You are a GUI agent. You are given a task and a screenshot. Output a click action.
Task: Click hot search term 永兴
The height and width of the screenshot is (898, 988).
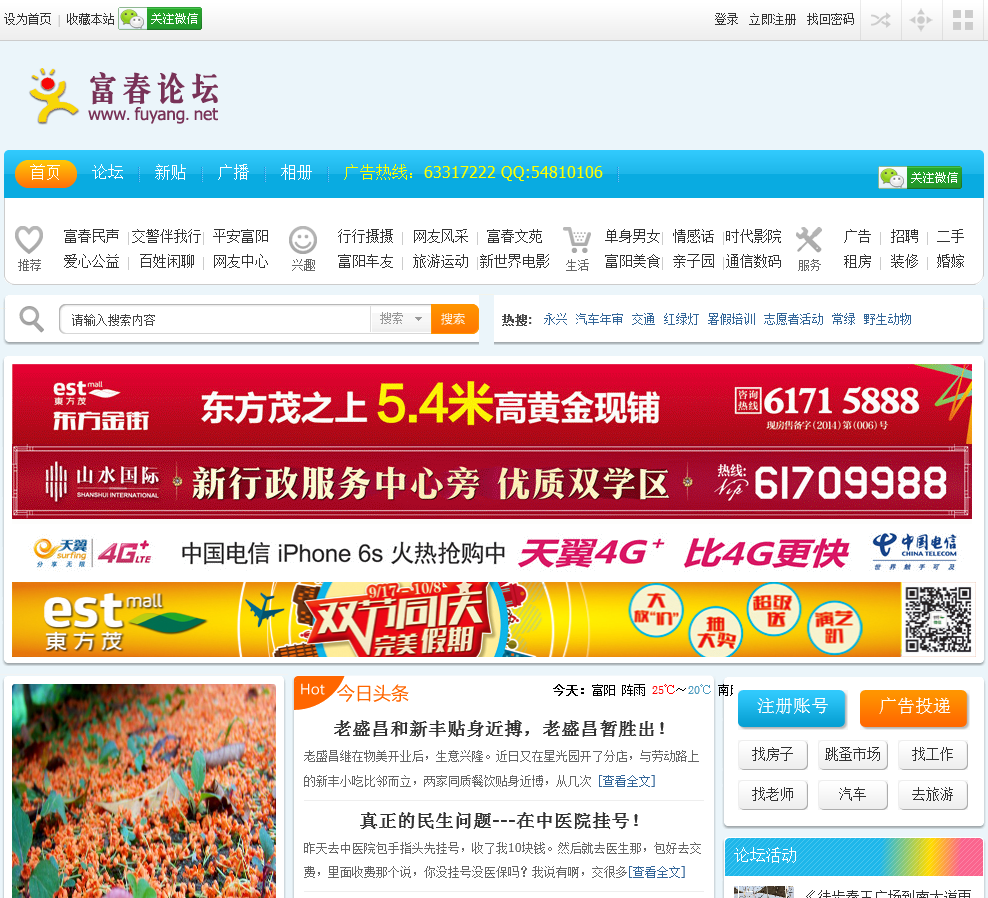(x=555, y=319)
